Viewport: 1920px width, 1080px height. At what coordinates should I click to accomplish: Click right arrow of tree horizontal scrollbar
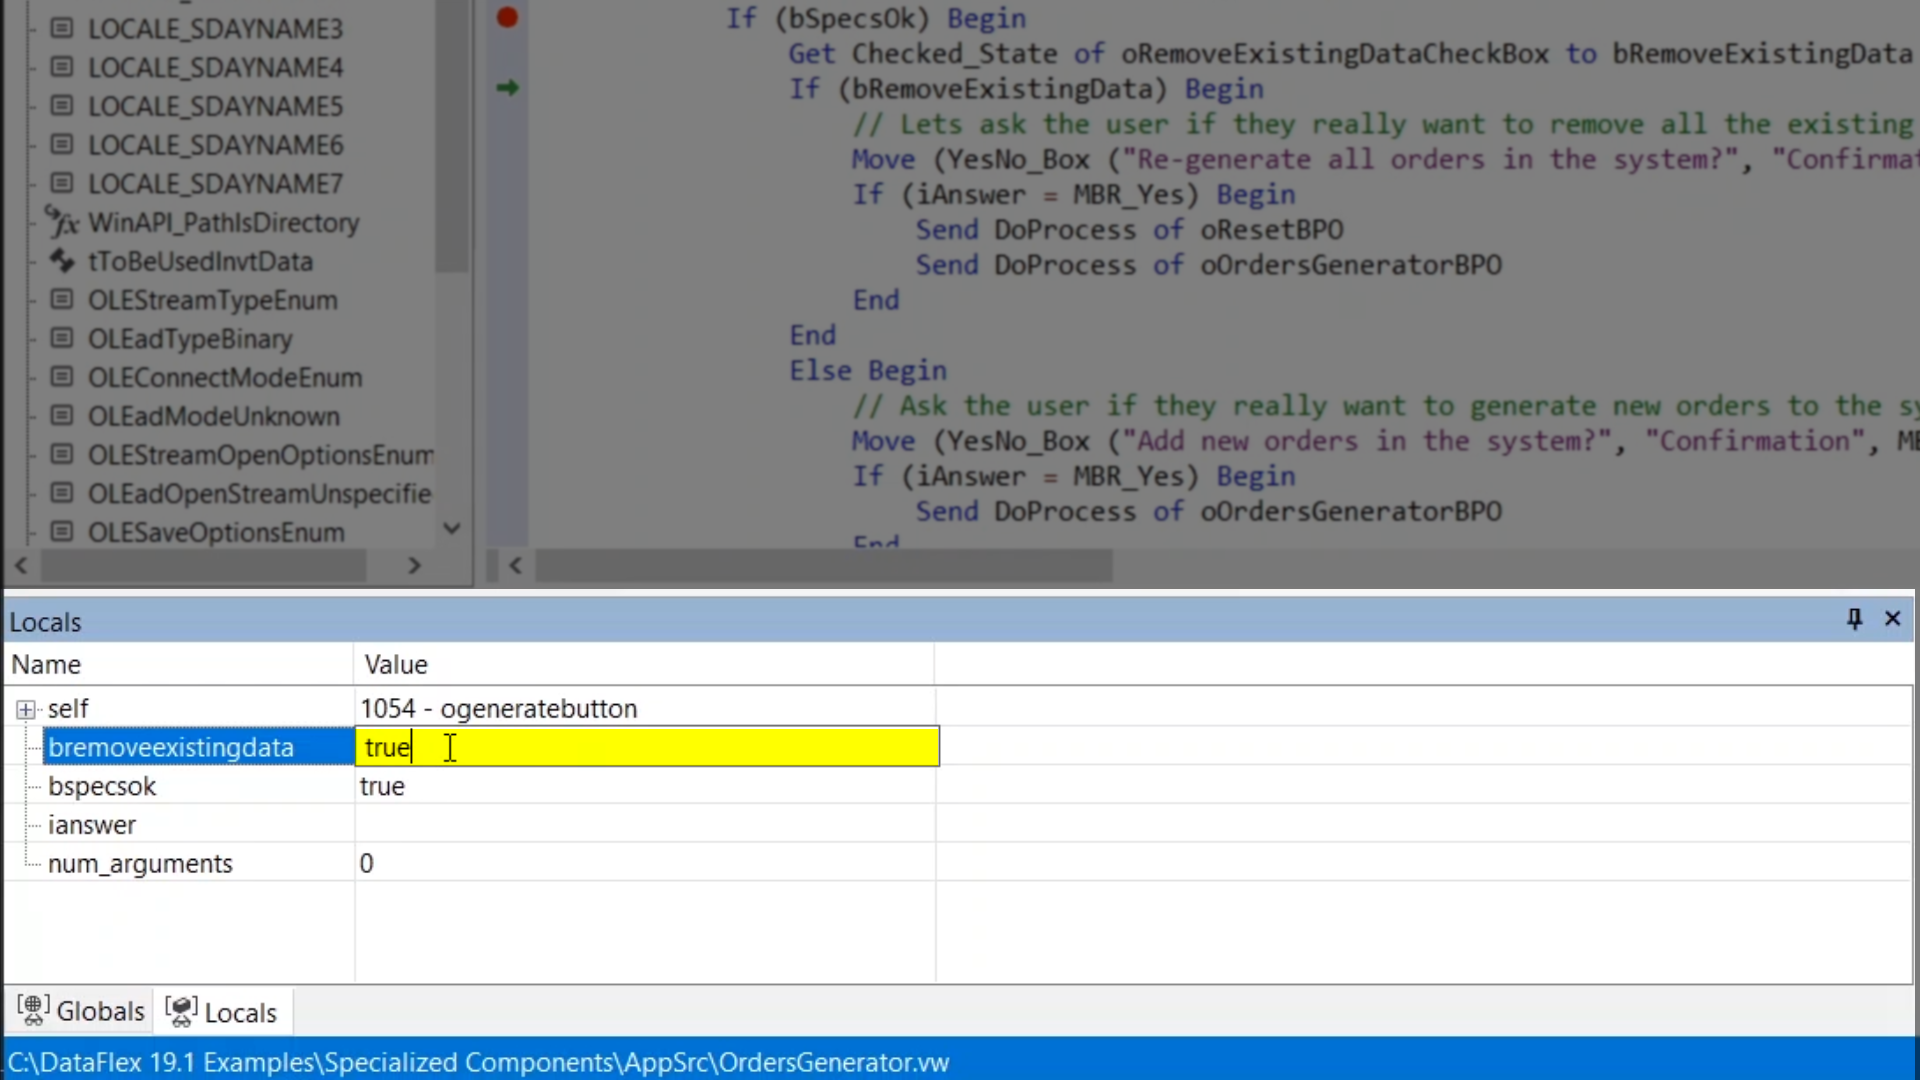414,566
